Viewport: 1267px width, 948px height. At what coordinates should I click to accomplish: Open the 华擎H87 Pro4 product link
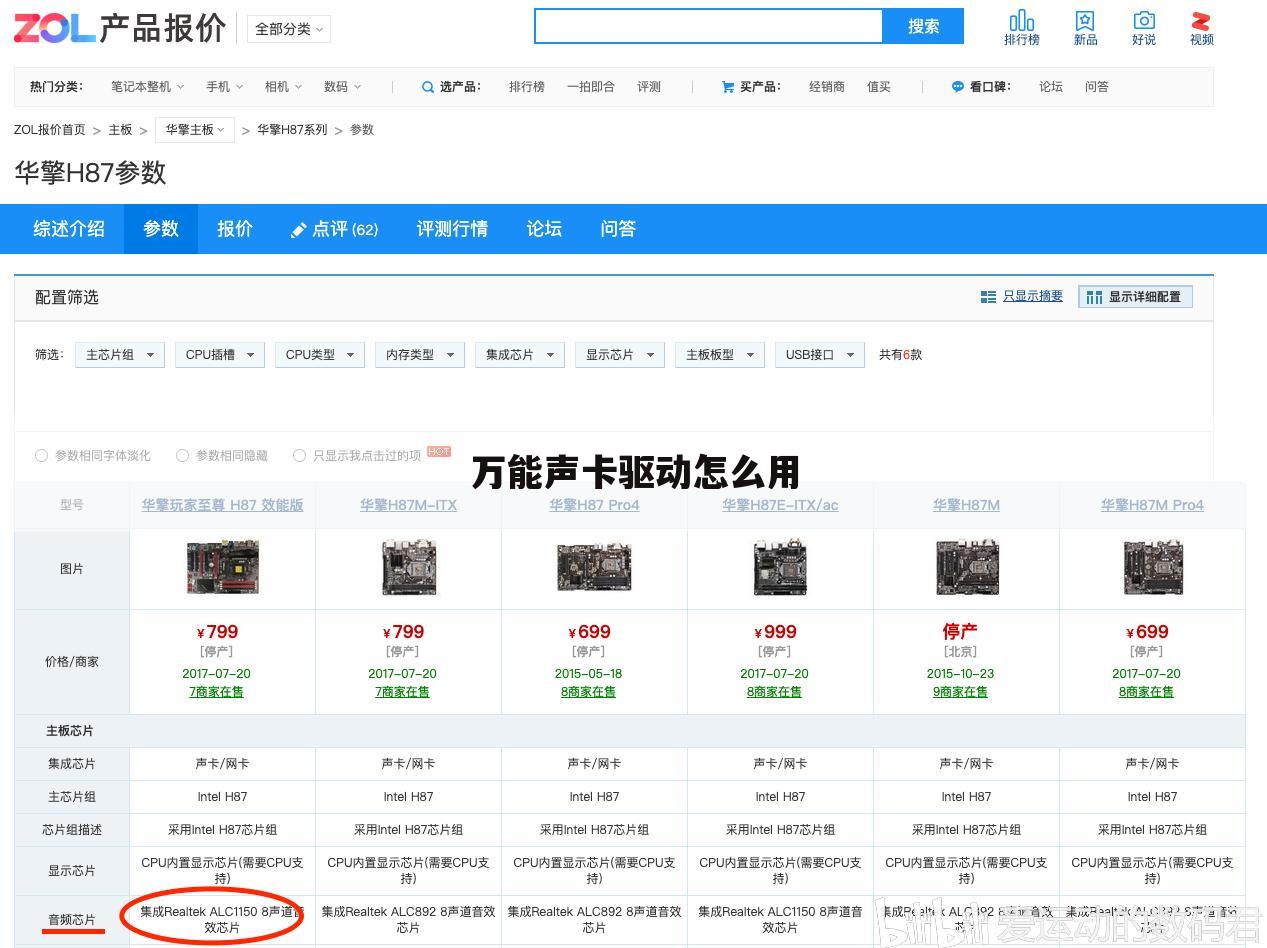[594, 505]
